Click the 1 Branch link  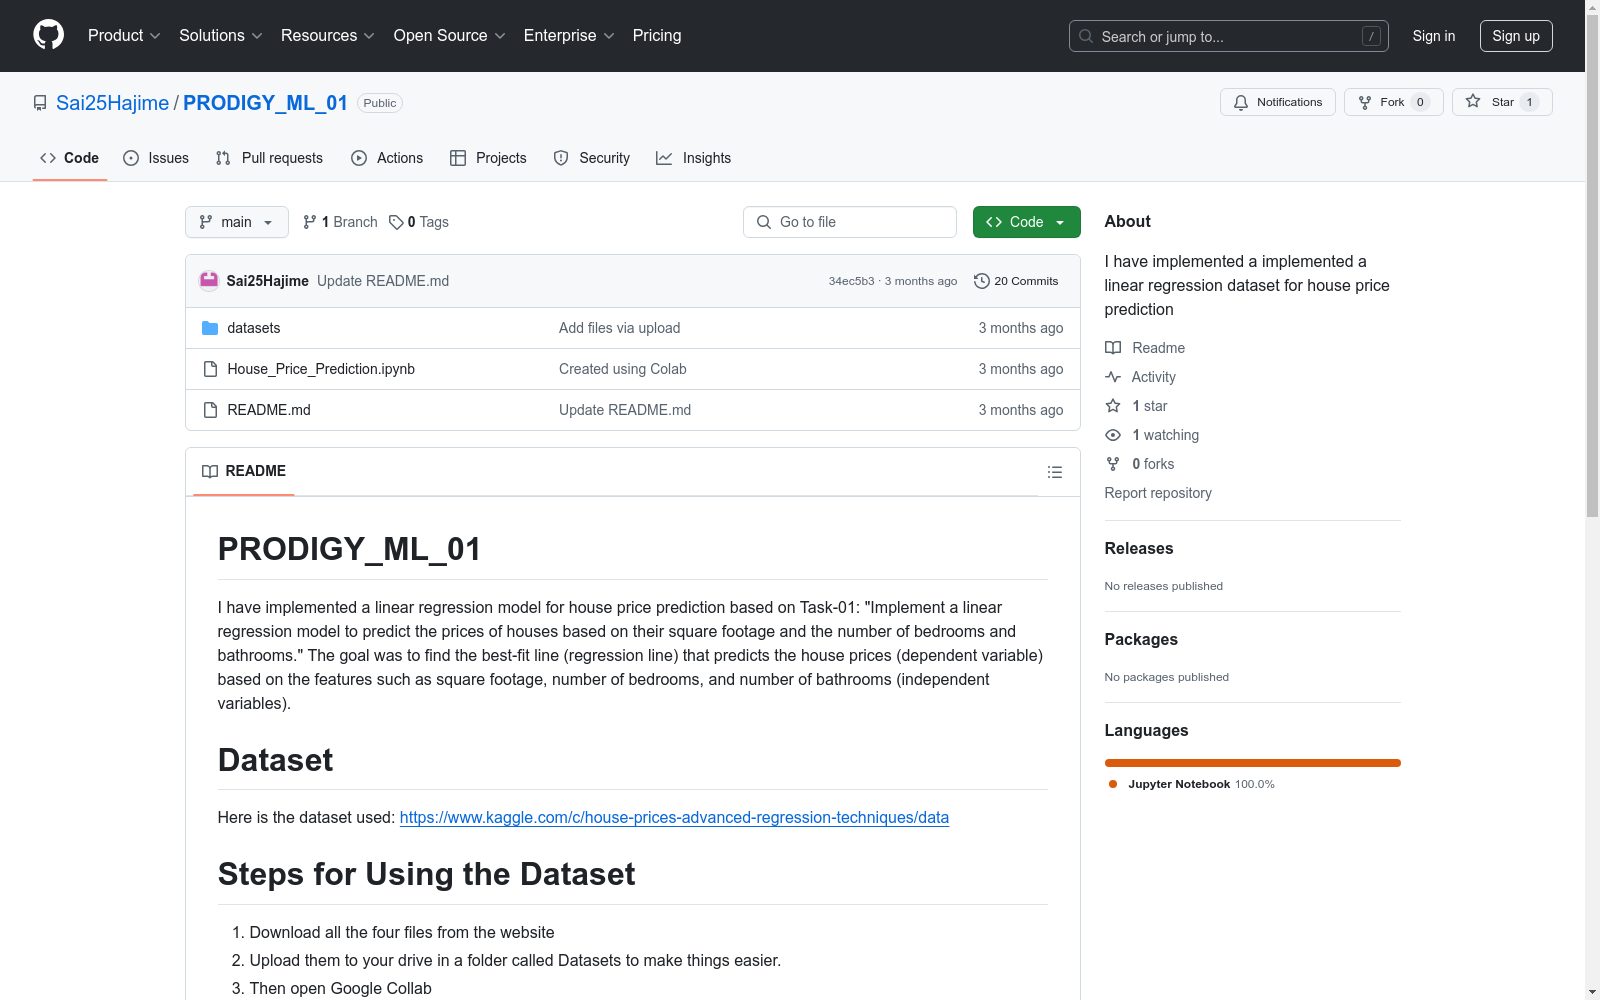coord(340,222)
